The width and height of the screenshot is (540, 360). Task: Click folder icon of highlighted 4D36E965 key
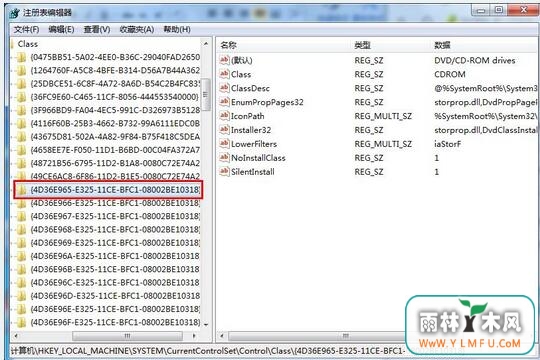coord(22,190)
